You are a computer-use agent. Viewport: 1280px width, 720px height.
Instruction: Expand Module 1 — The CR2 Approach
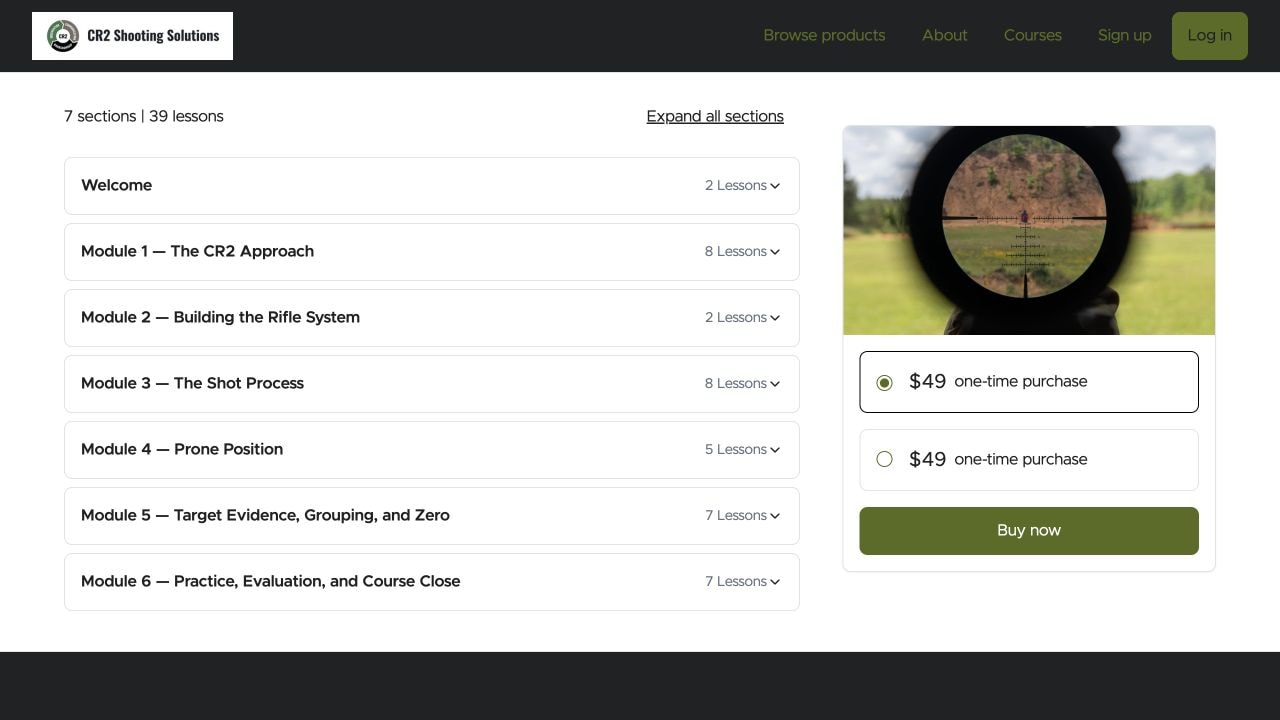click(x=432, y=252)
